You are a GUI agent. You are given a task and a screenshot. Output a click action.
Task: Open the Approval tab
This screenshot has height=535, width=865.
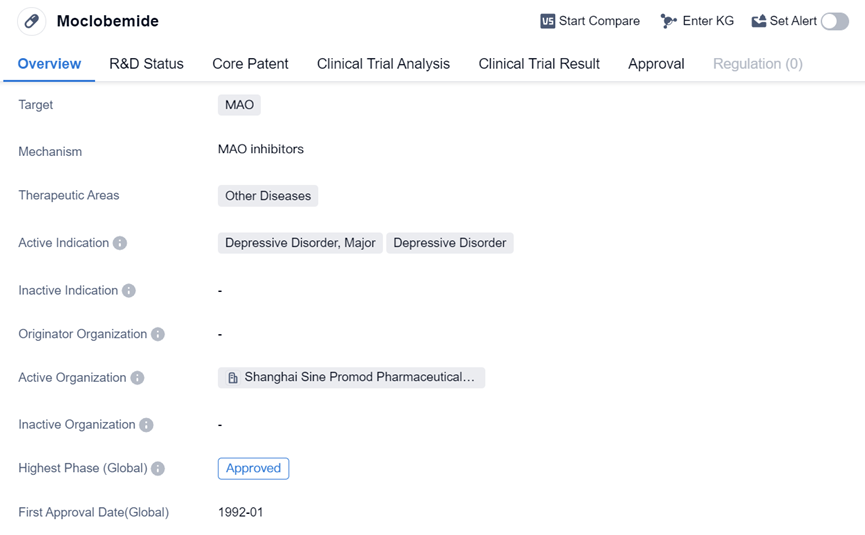pyautogui.click(x=656, y=64)
